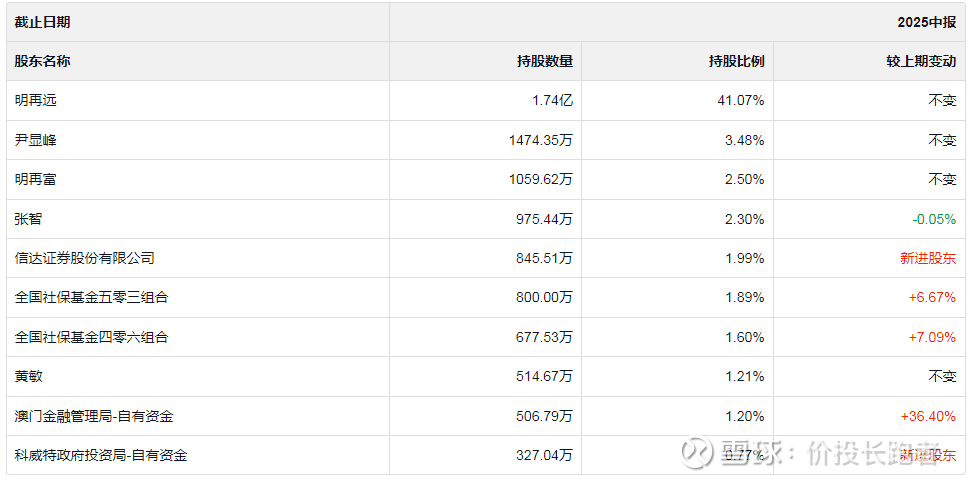
Task: Click the 较上期变动 column header
Action: click(921, 61)
